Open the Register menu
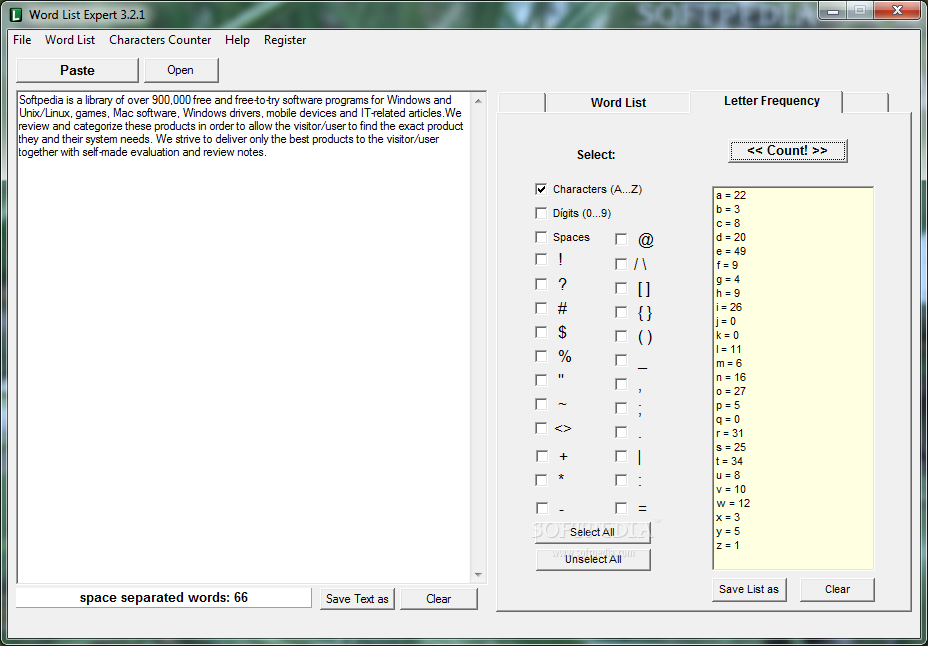Image resolution: width=928 pixels, height=646 pixels. click(x=285, y=40)
